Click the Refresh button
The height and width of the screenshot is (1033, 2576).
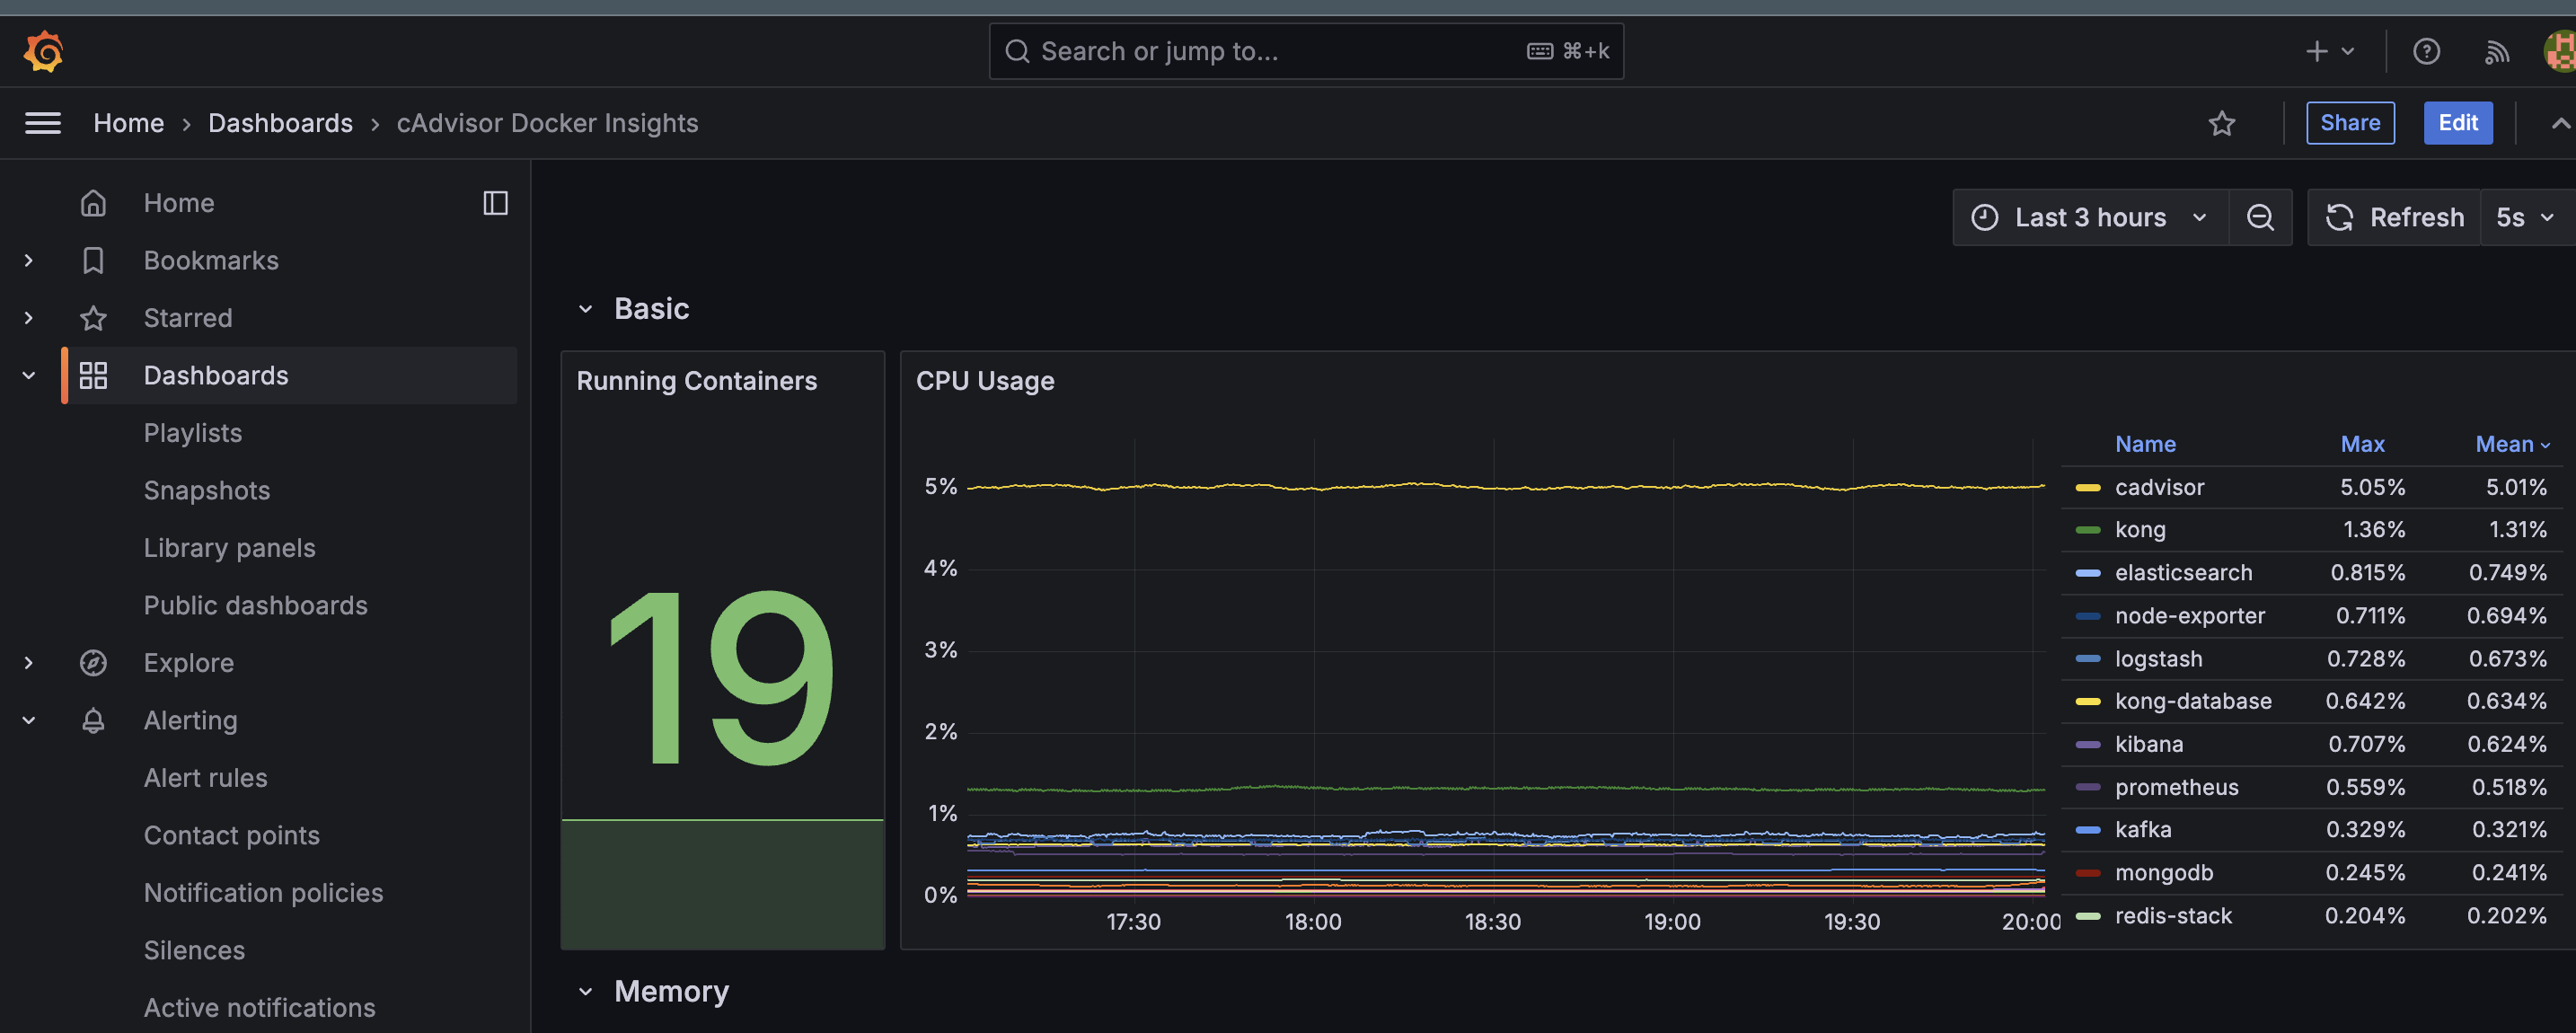point(2394,217)
